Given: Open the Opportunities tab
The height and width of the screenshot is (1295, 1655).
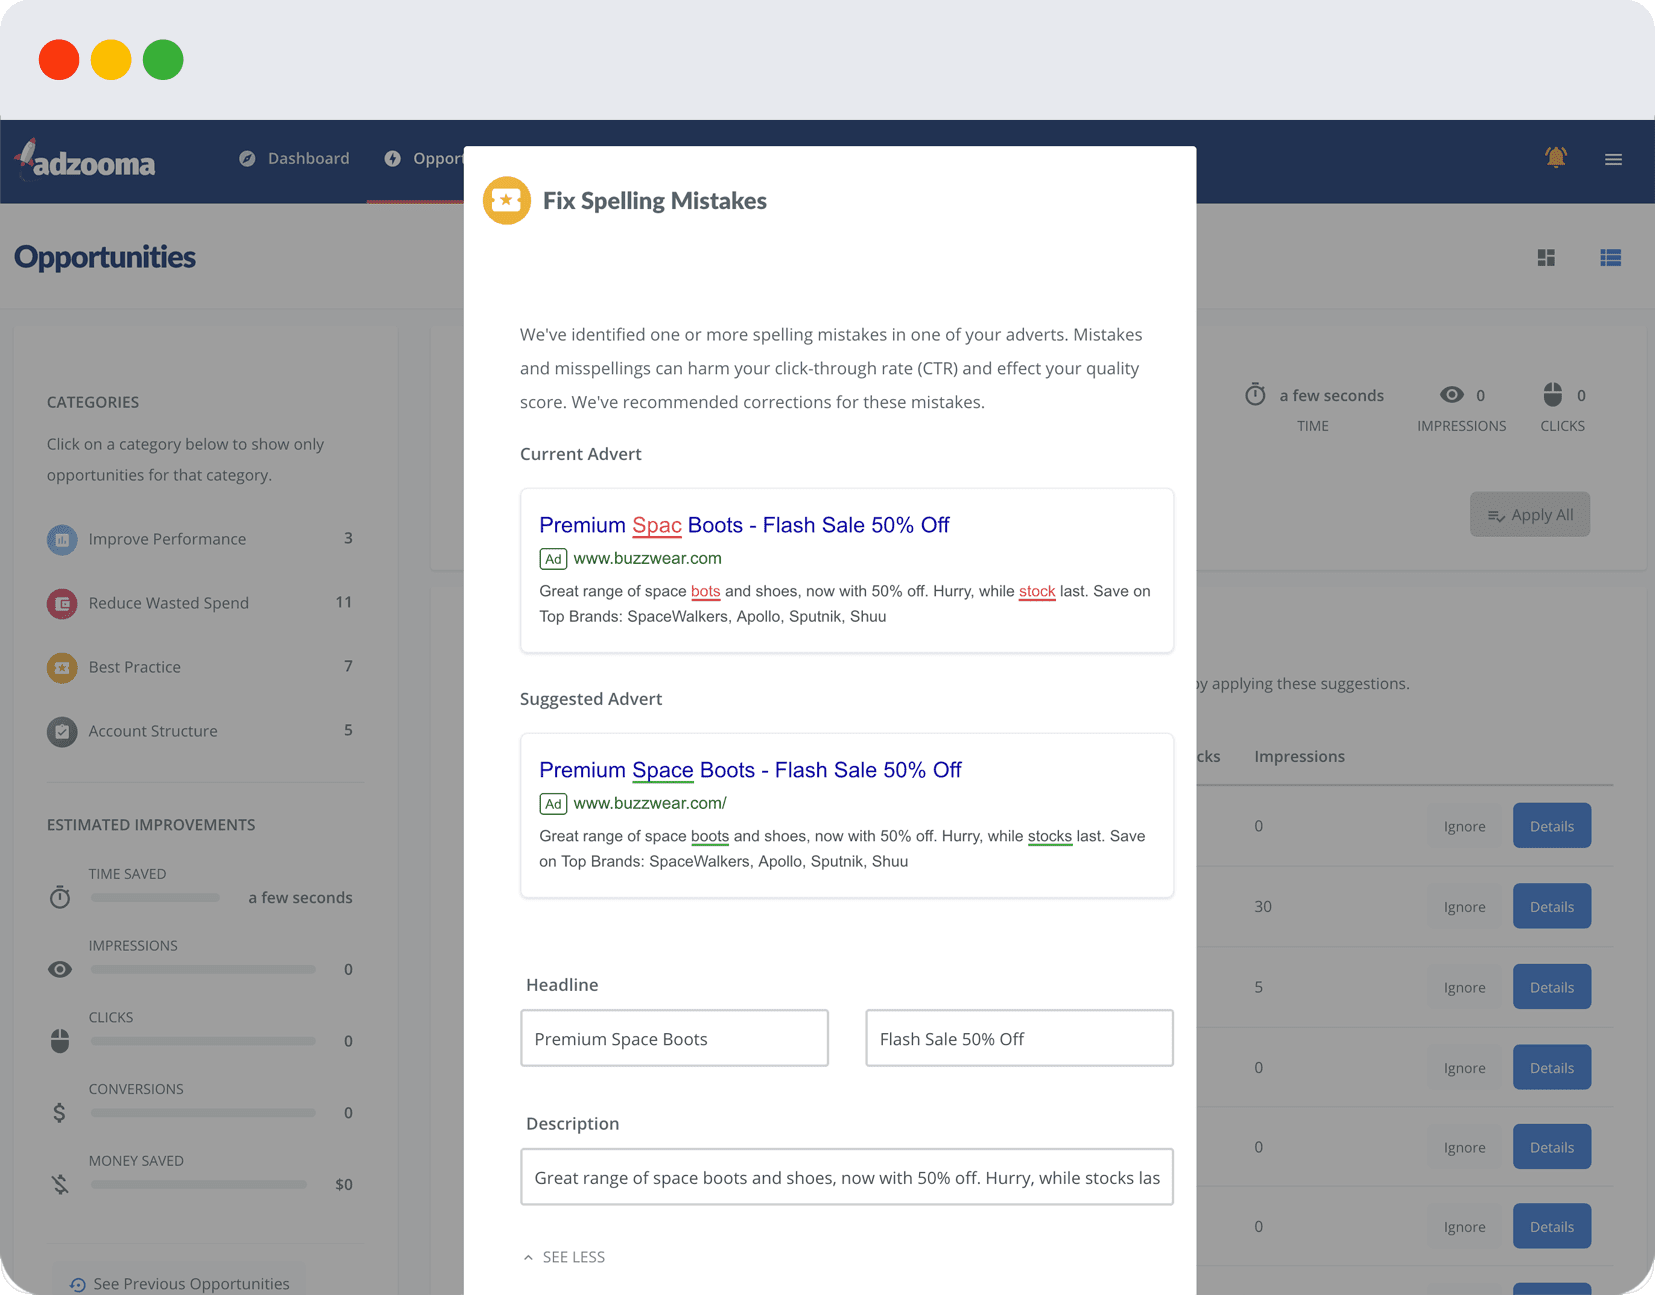Looking at the screenshot, I should pyautogui.click(x=425, y=159).
